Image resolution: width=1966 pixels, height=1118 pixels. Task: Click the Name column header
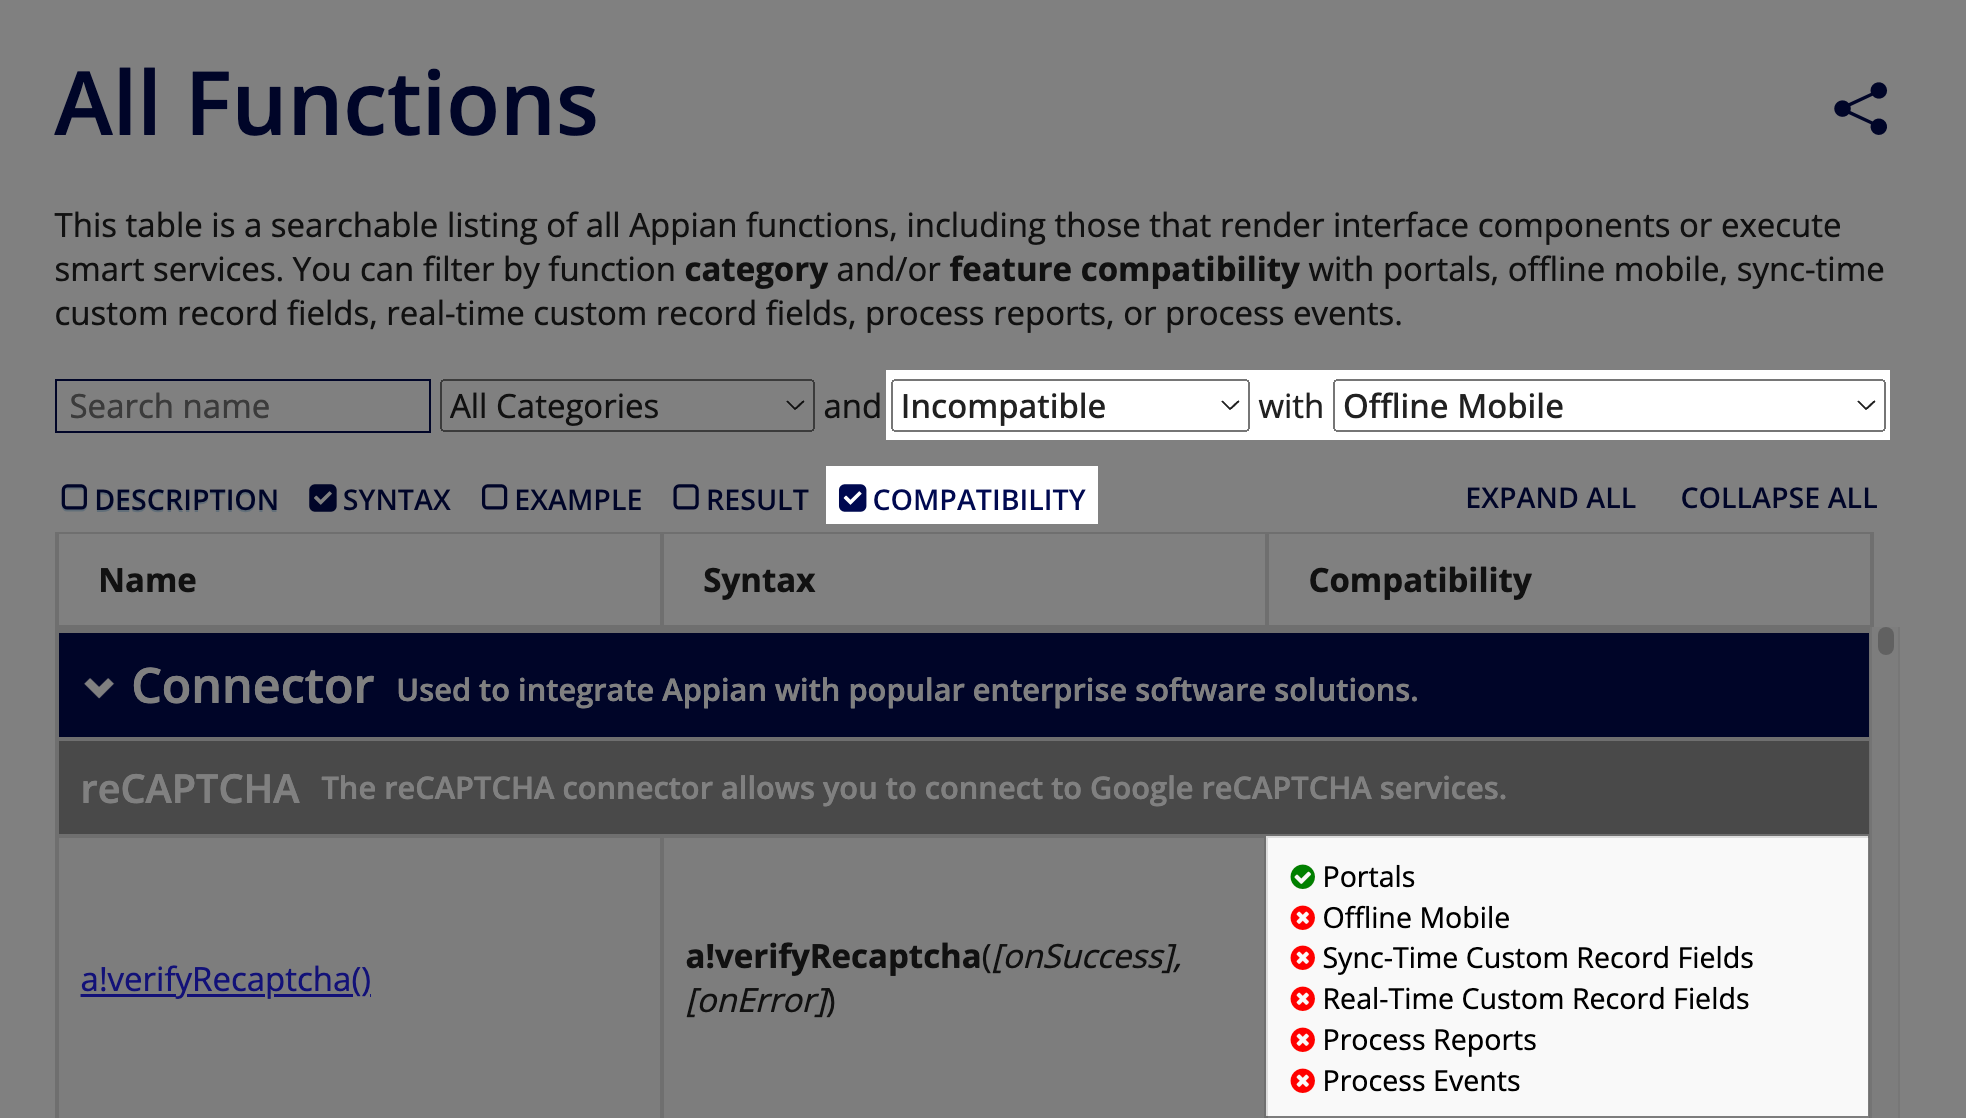pos(360,580)
